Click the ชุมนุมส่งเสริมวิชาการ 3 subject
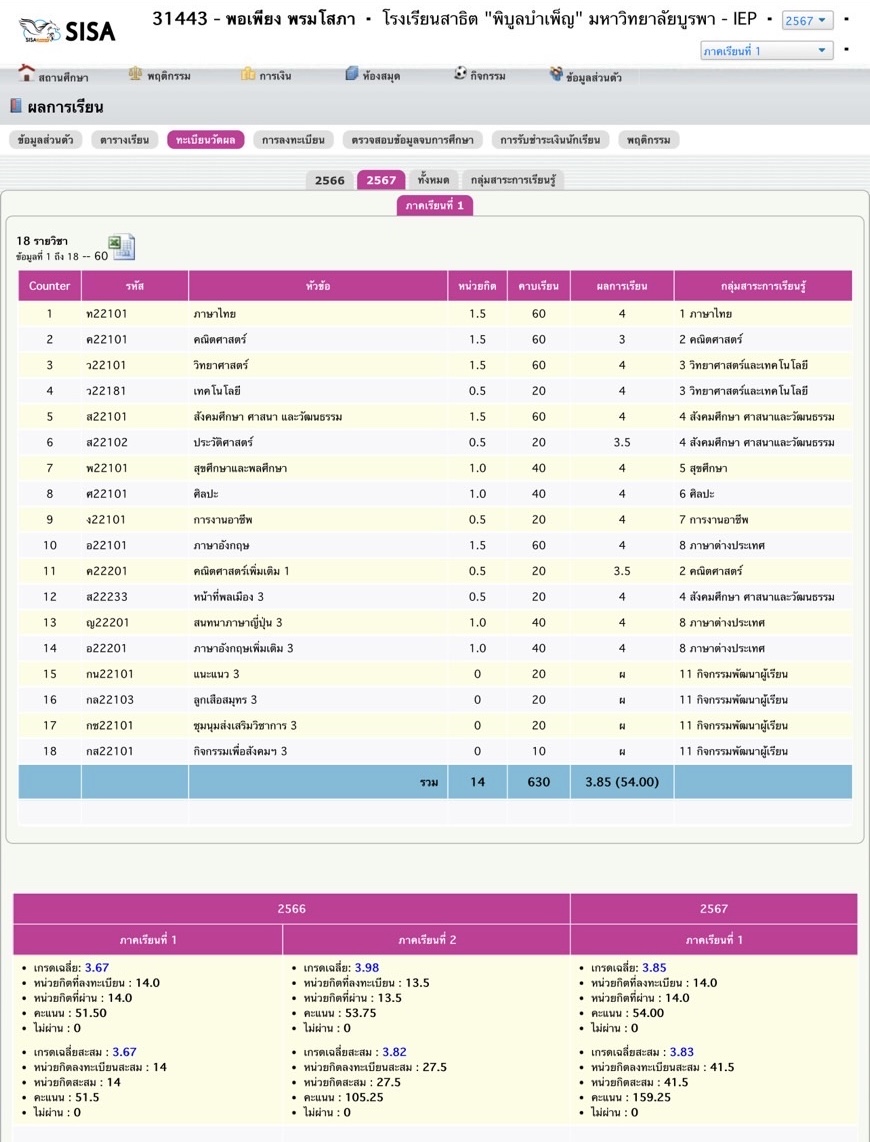This screenshot has width=870, height=1142. tap(245, 725)
